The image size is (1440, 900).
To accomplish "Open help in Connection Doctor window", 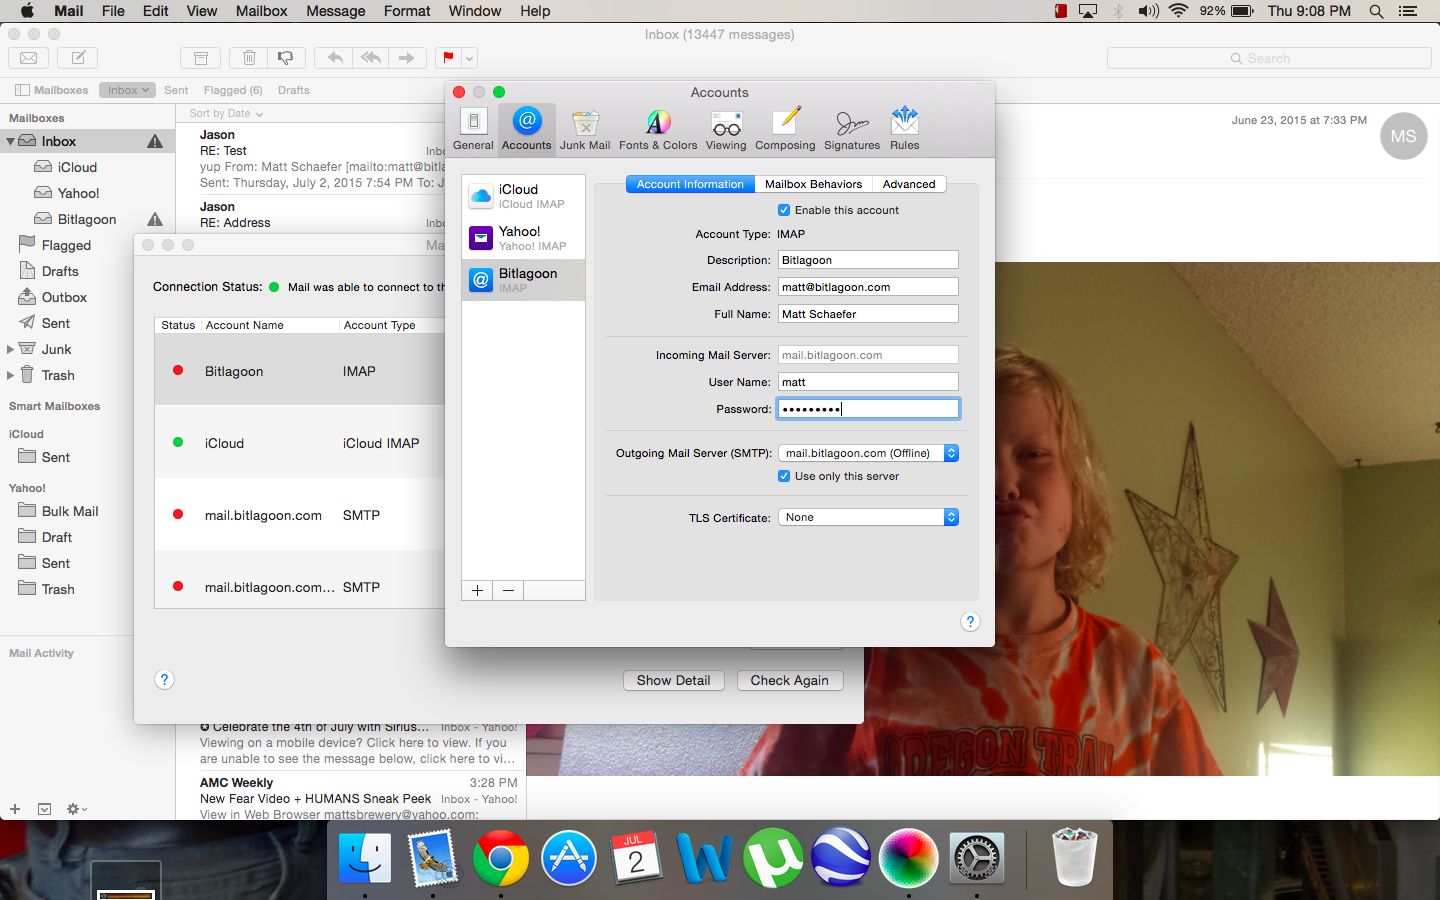I will 165,680.
